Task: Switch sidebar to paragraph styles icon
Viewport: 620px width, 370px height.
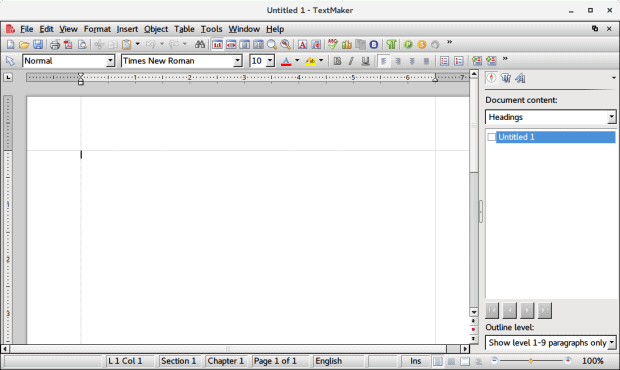Action: tap(506, 78)
